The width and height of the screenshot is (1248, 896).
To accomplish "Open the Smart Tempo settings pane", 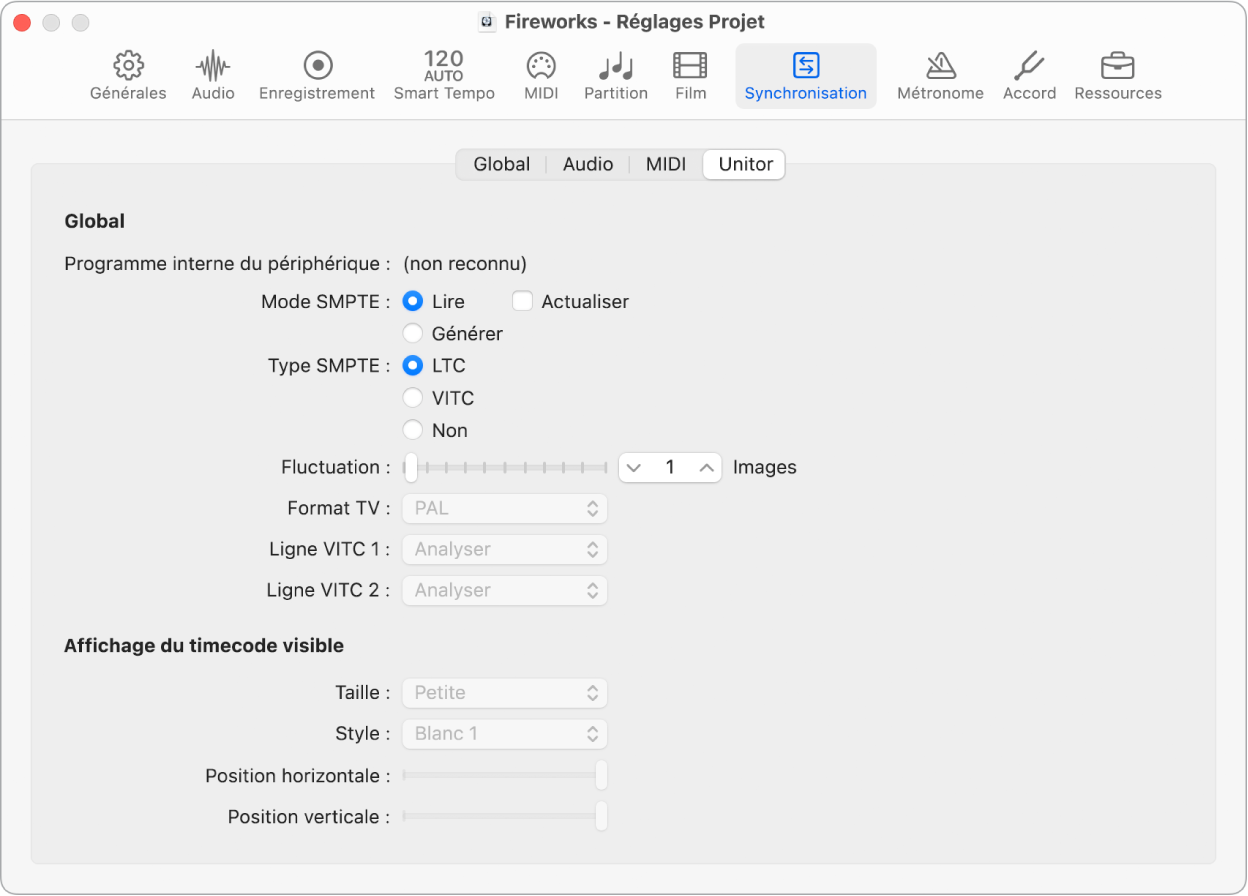I will coord(444,76).
